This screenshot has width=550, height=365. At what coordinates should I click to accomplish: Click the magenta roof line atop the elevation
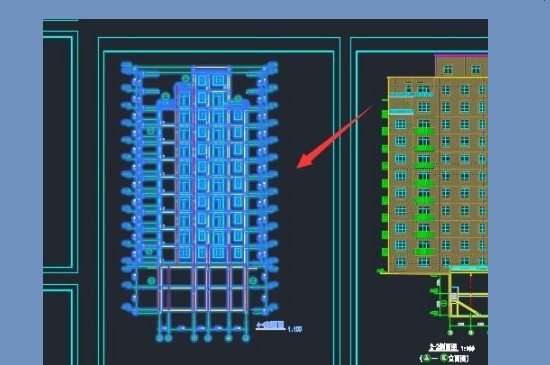pos(461,55)
